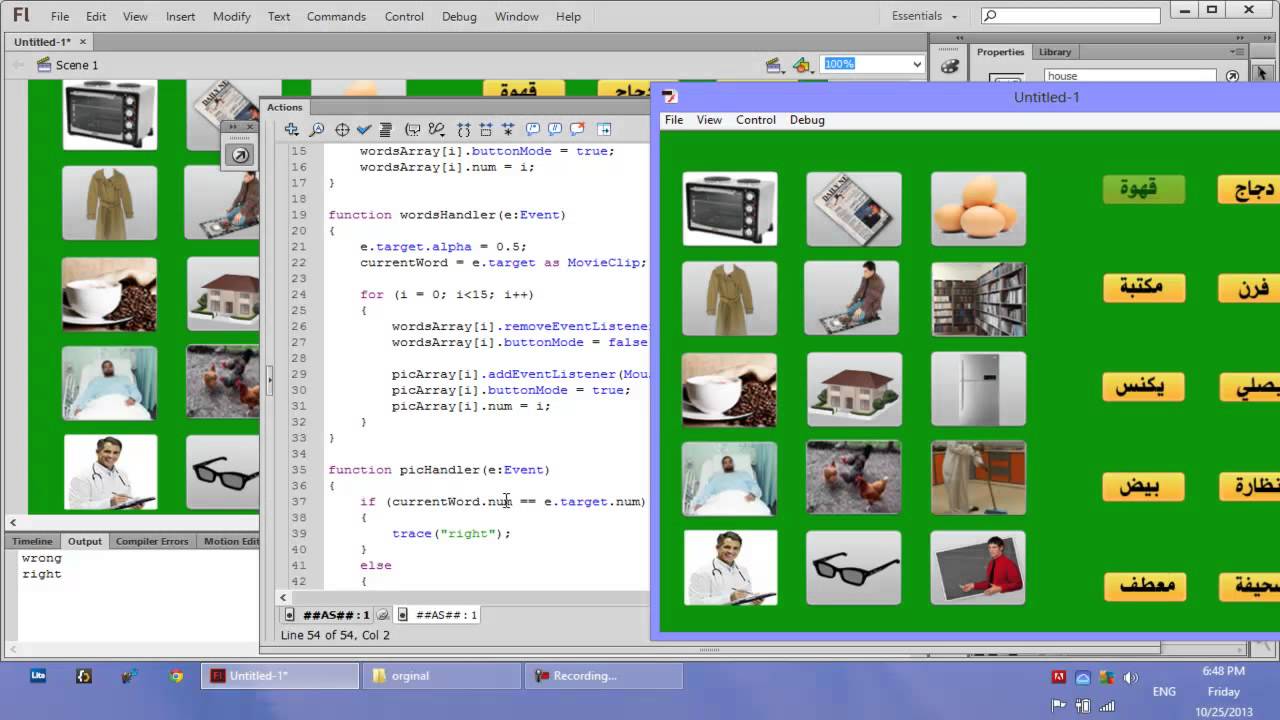Click the بيض word button
Screen dimensions: 1280x720
click(x=1144, y=487)
